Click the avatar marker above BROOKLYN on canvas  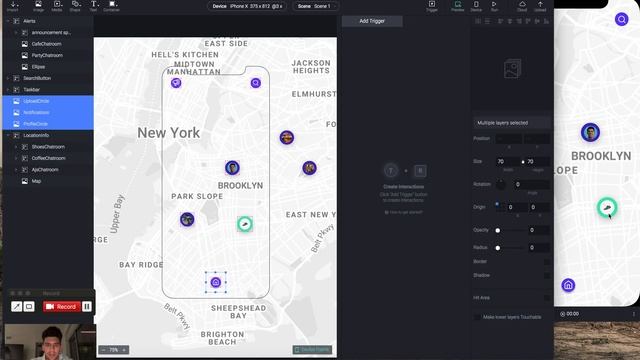click(232, 167)
